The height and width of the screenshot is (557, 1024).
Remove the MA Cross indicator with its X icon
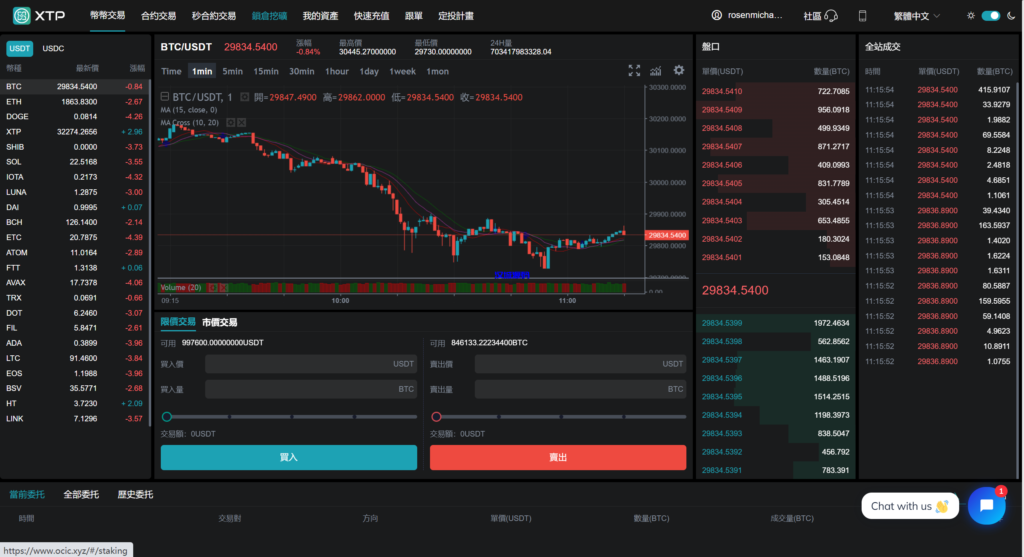point(241,122)
